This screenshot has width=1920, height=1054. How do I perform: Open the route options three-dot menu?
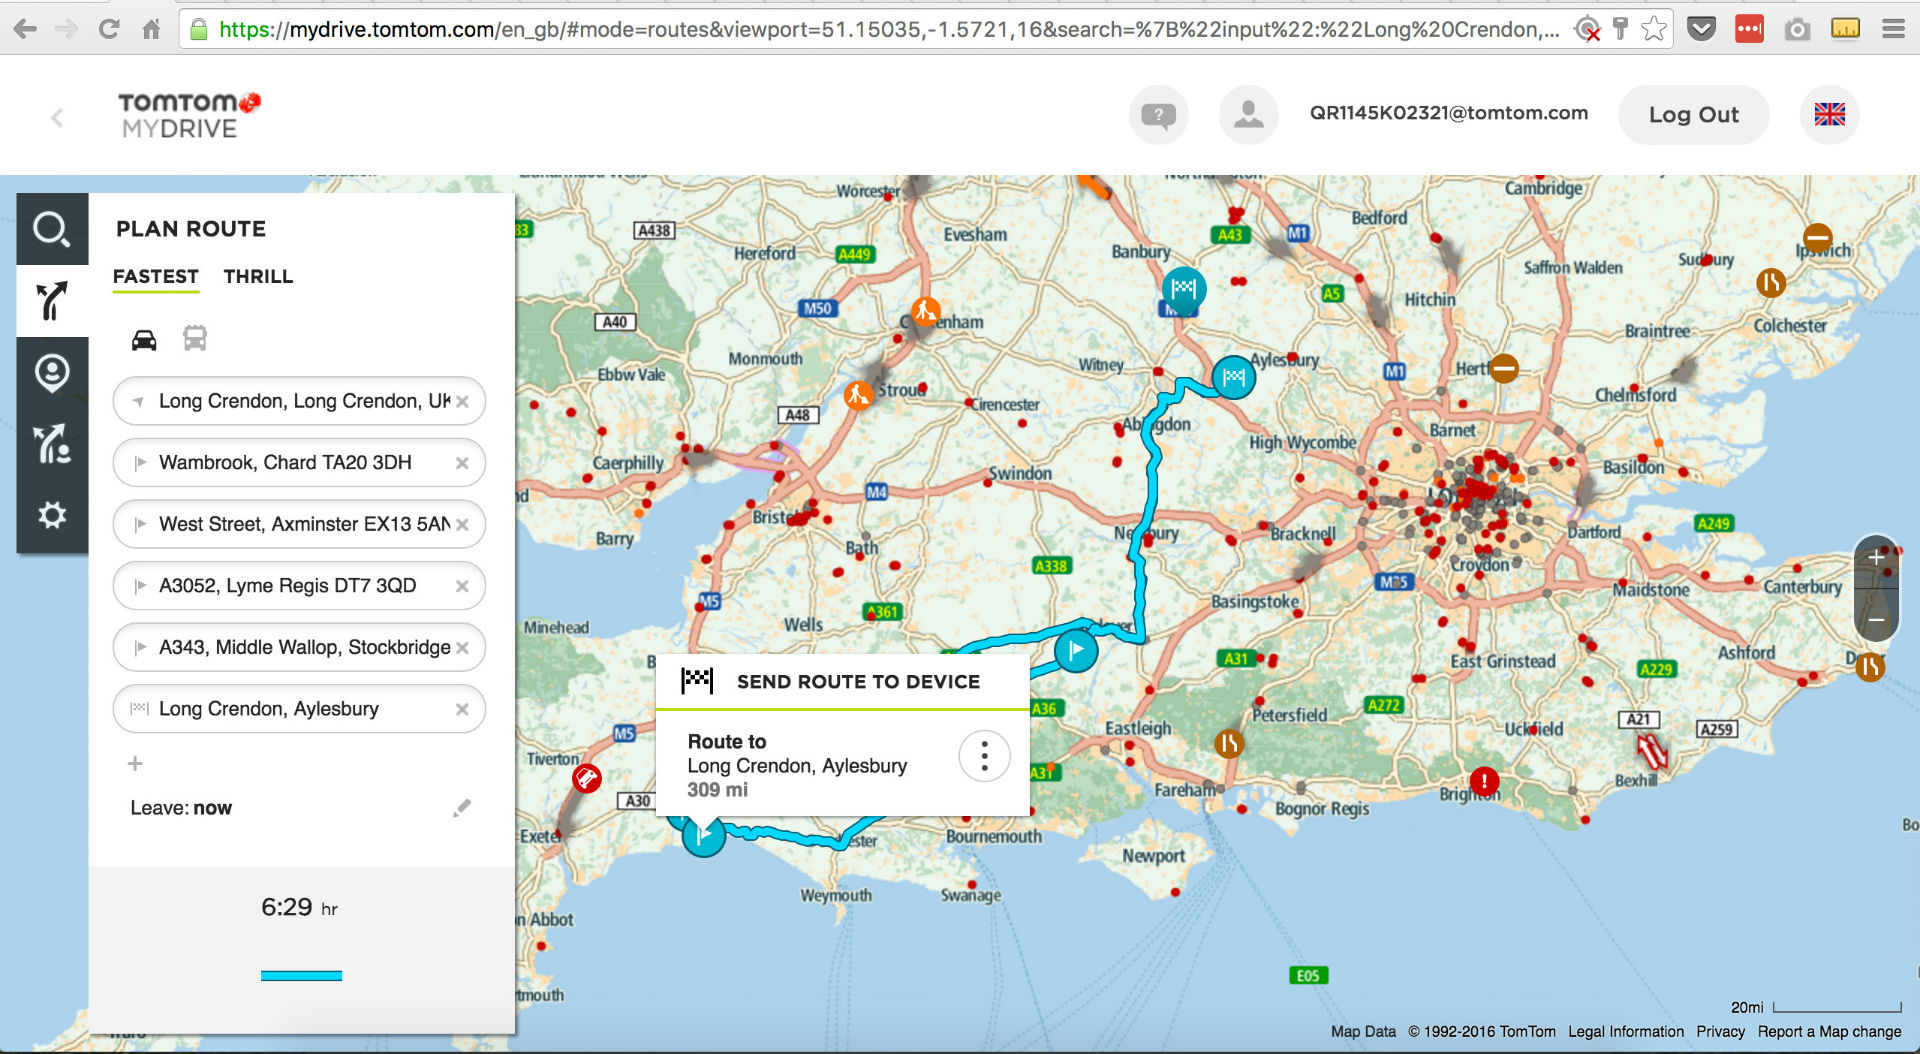click(x=985, y=756)
